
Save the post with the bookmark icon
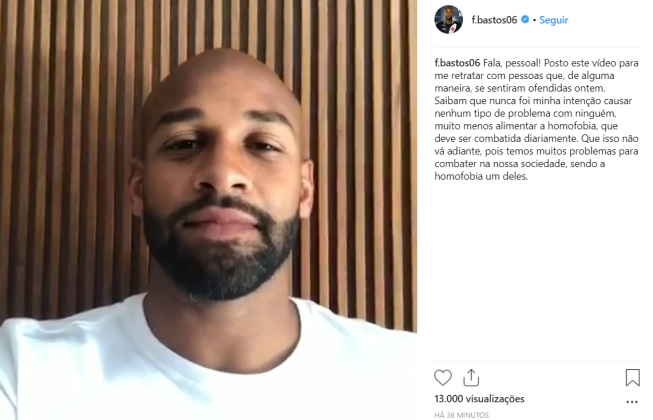click(632, 378)
